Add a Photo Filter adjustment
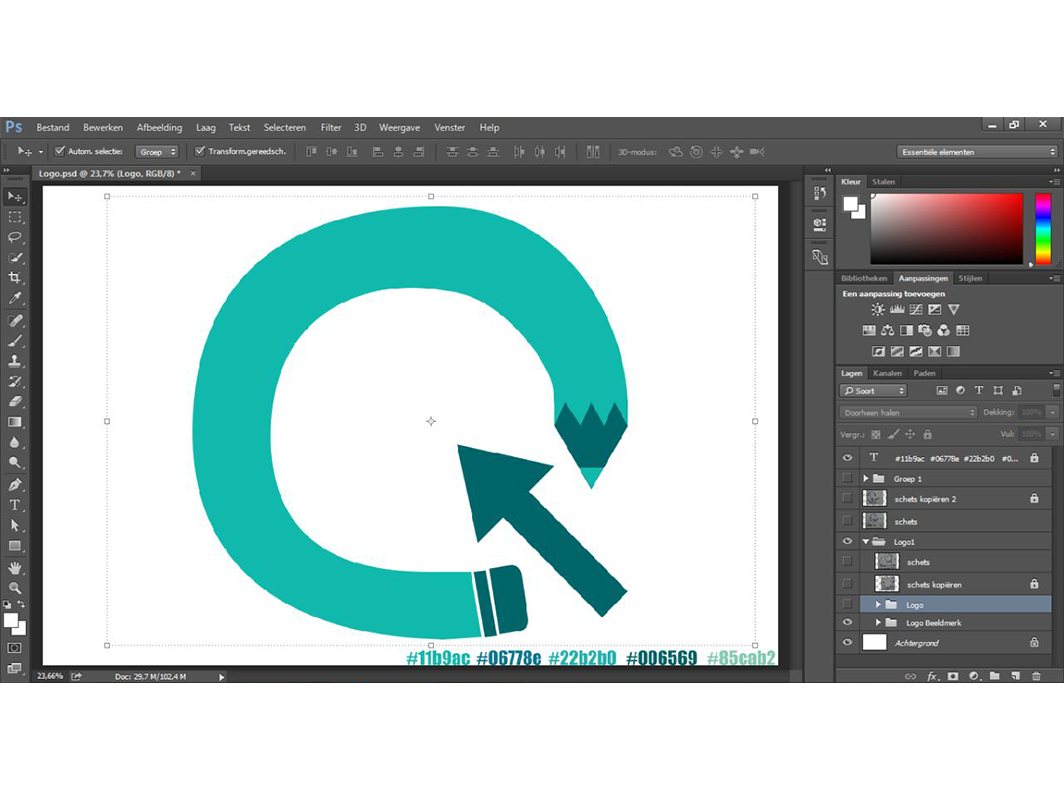1064x799 pixels. coord(925,331)
